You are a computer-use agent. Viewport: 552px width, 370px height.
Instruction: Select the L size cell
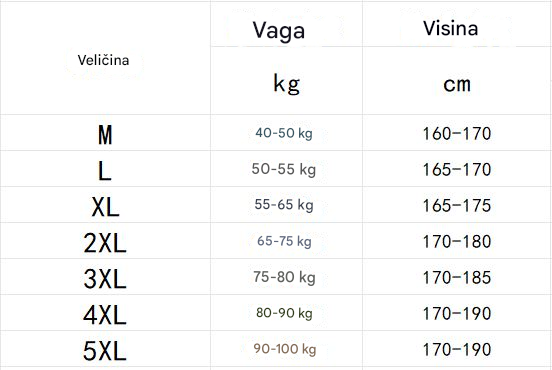pos(105,169)
